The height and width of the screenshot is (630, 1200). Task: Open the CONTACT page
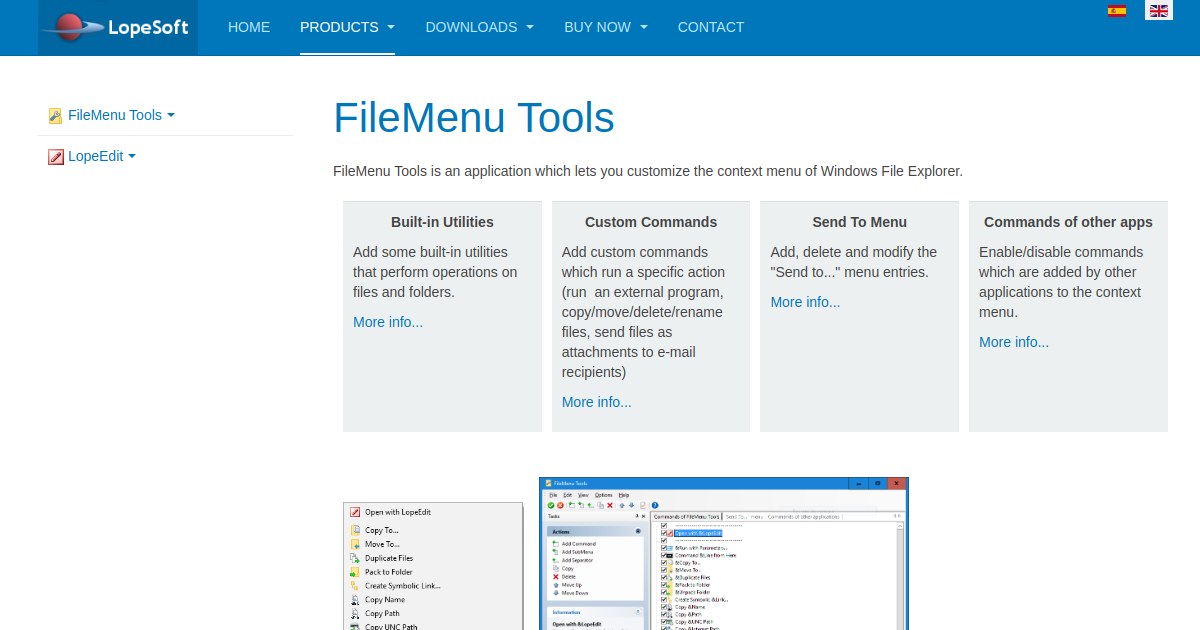pyautogui.click(x=711, y=27)
